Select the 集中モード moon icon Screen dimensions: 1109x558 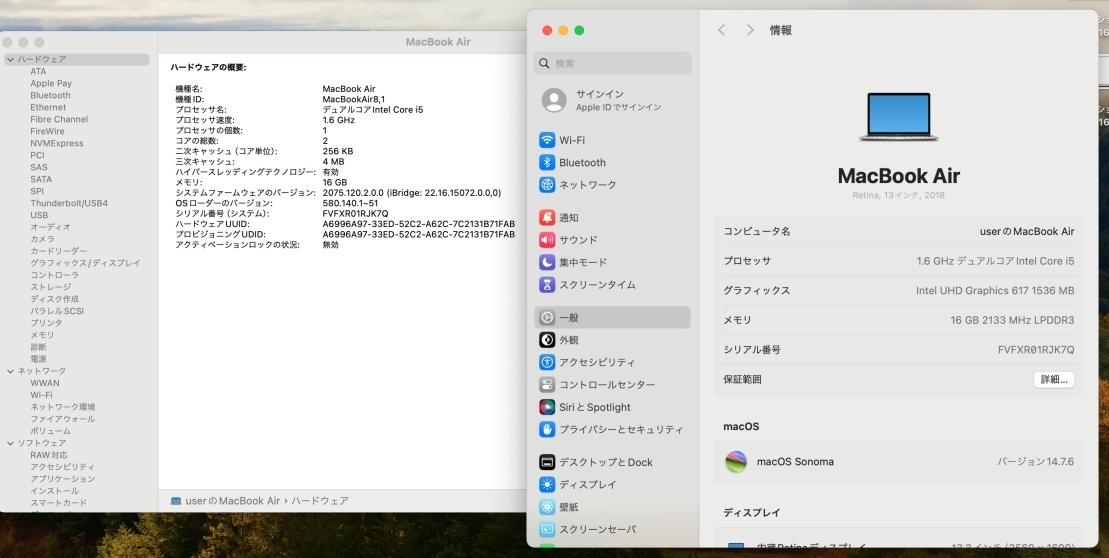point(547,262)
